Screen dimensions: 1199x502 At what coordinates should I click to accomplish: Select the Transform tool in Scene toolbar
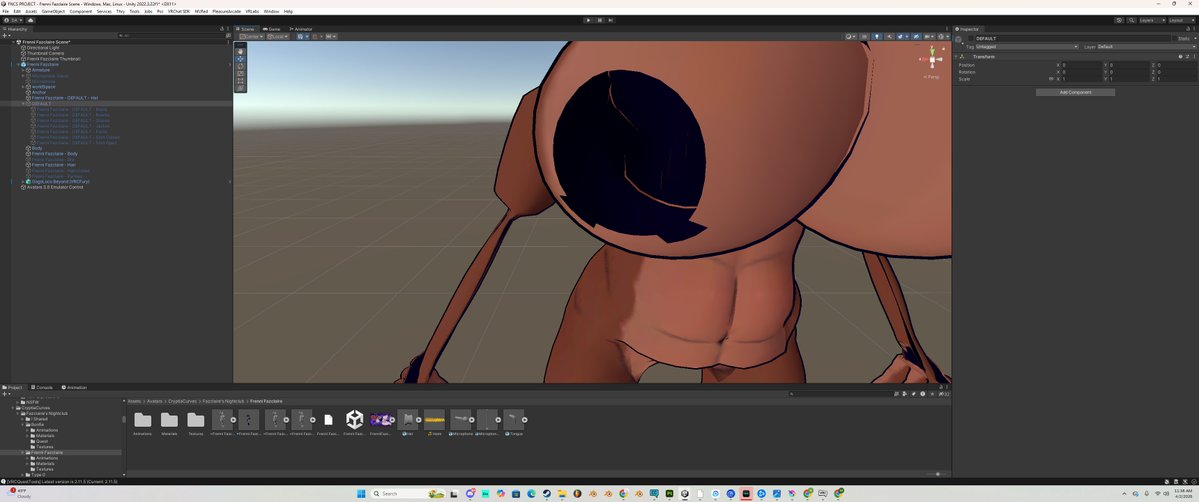point(241,88)
